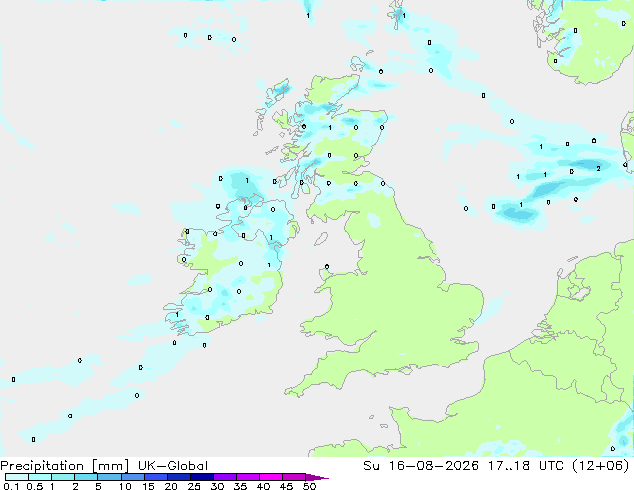Select the 30–35 mm purple swatch

pos(224,477)
